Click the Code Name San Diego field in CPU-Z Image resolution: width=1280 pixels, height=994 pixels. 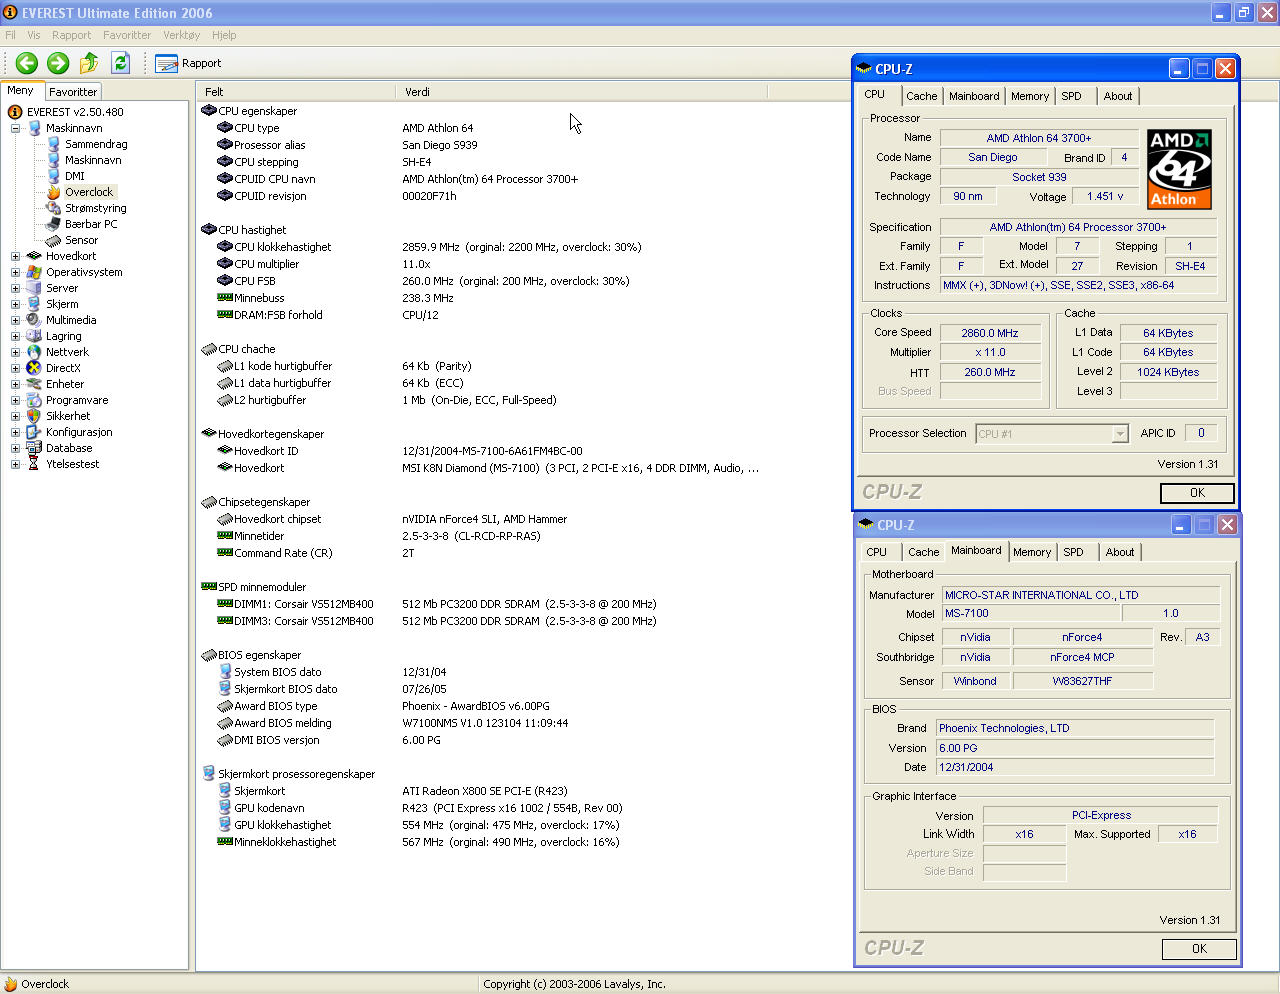(x=993, y=157)
